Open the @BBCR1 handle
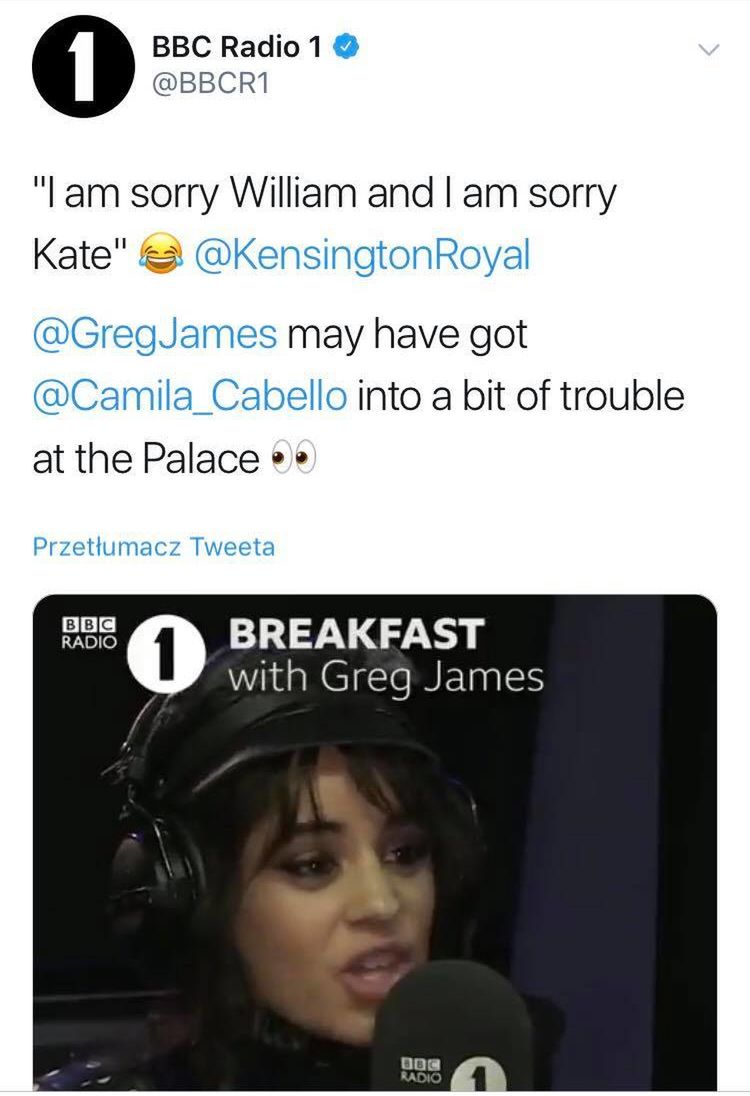 pos(212,86)
